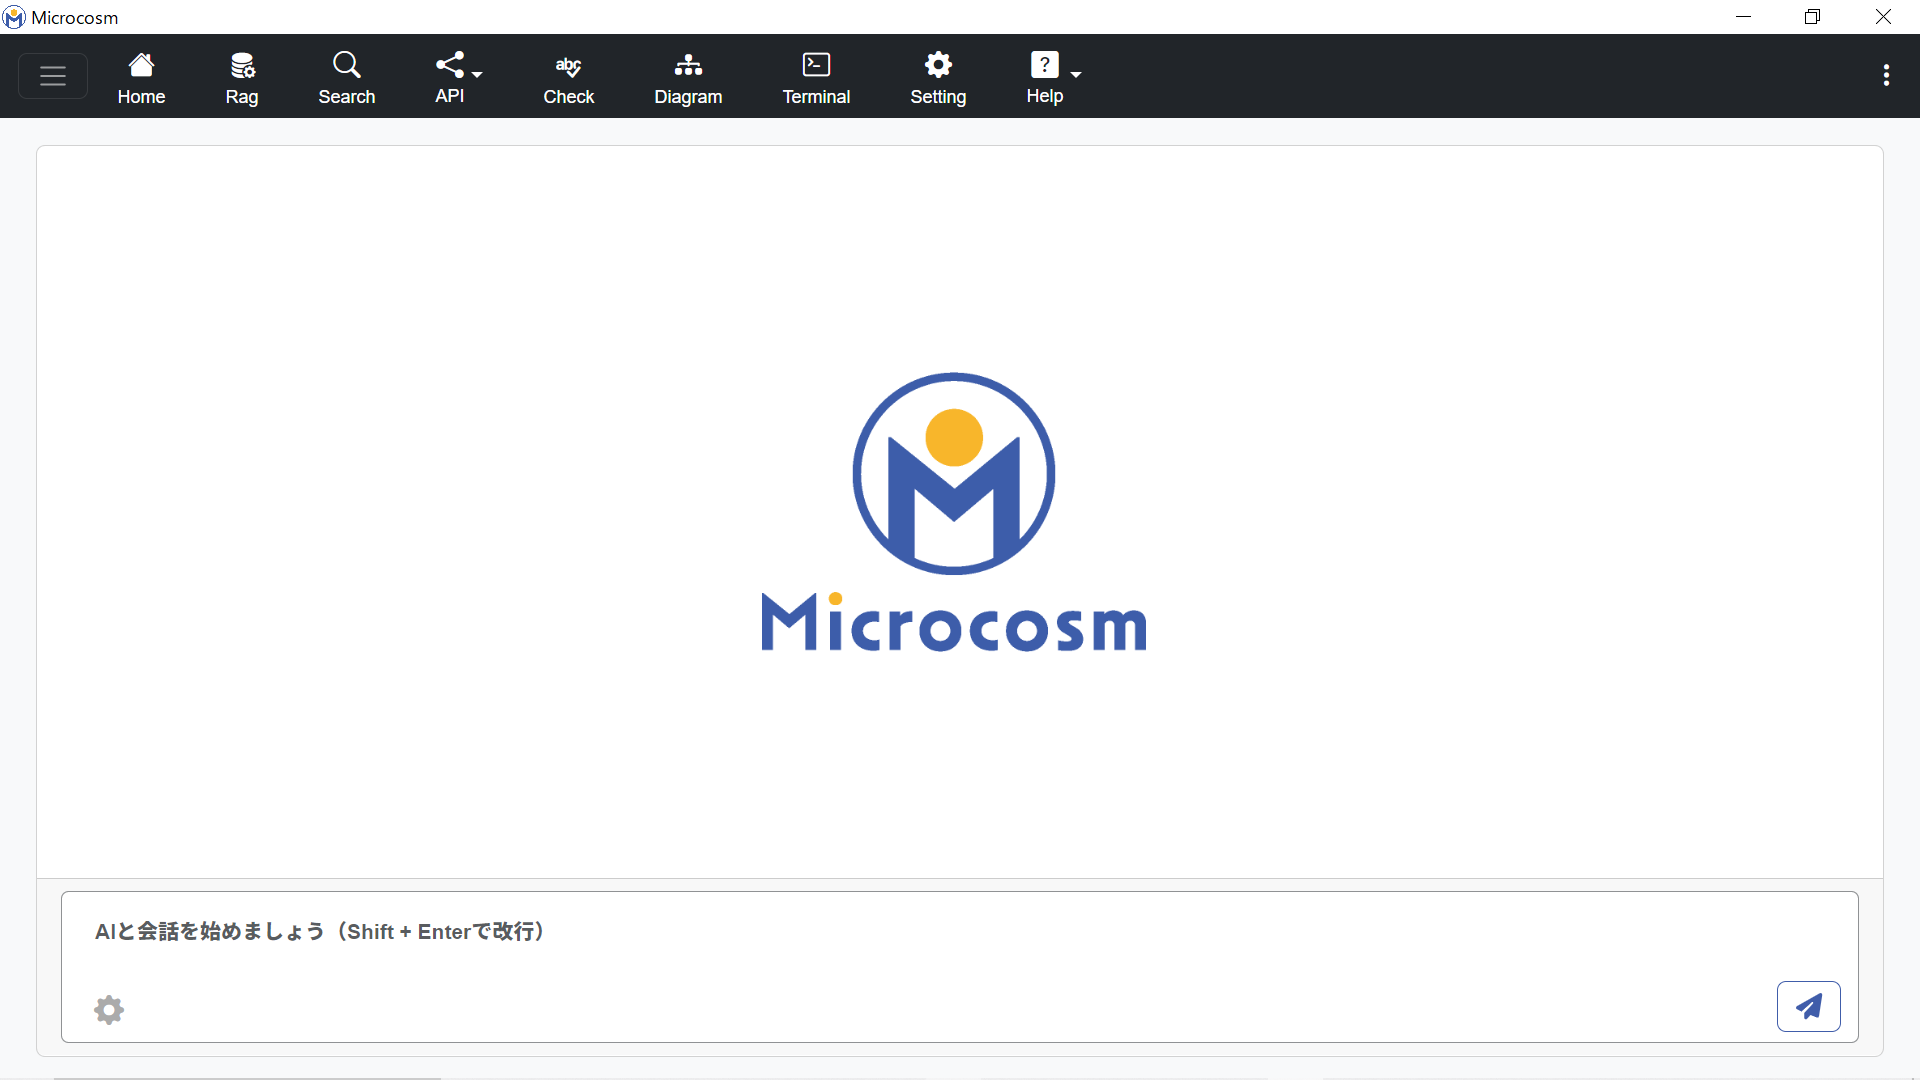1920x1080 pixels.
Task: Open the Search page
Action: pyautogui.click(x=347, y=78)
